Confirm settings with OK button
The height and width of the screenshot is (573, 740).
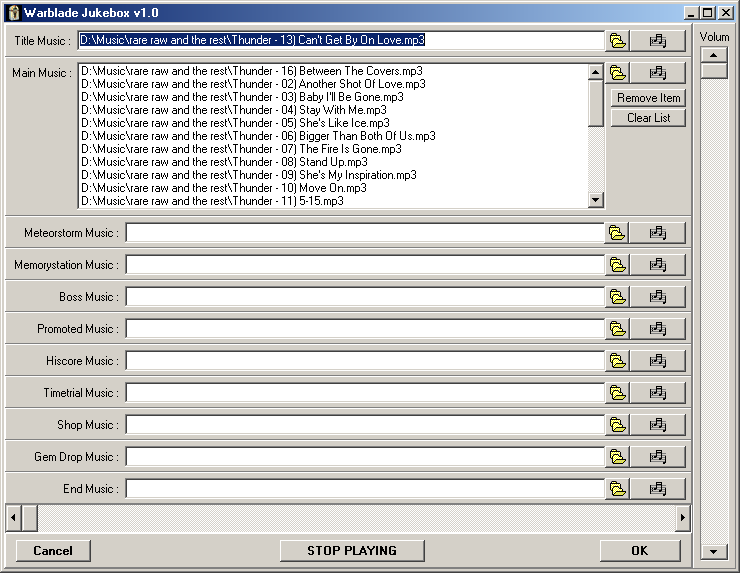[640, 550]
